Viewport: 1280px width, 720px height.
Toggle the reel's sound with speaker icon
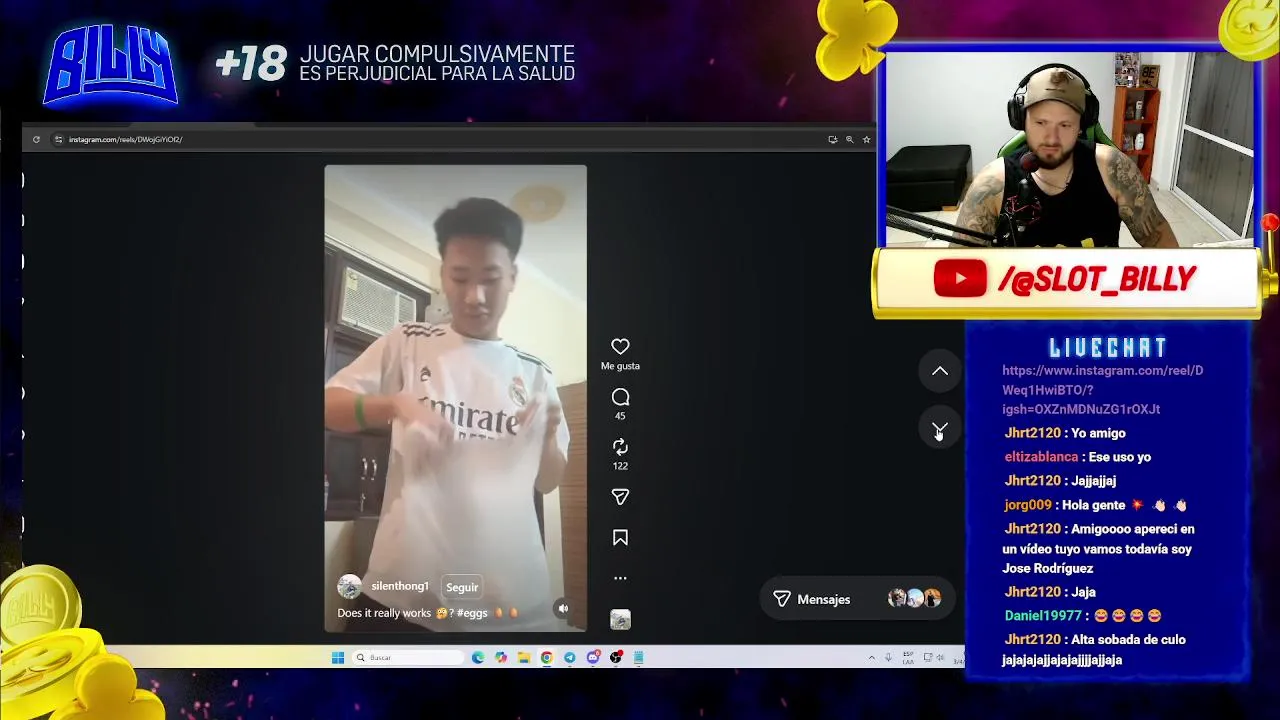pos(563,608)
